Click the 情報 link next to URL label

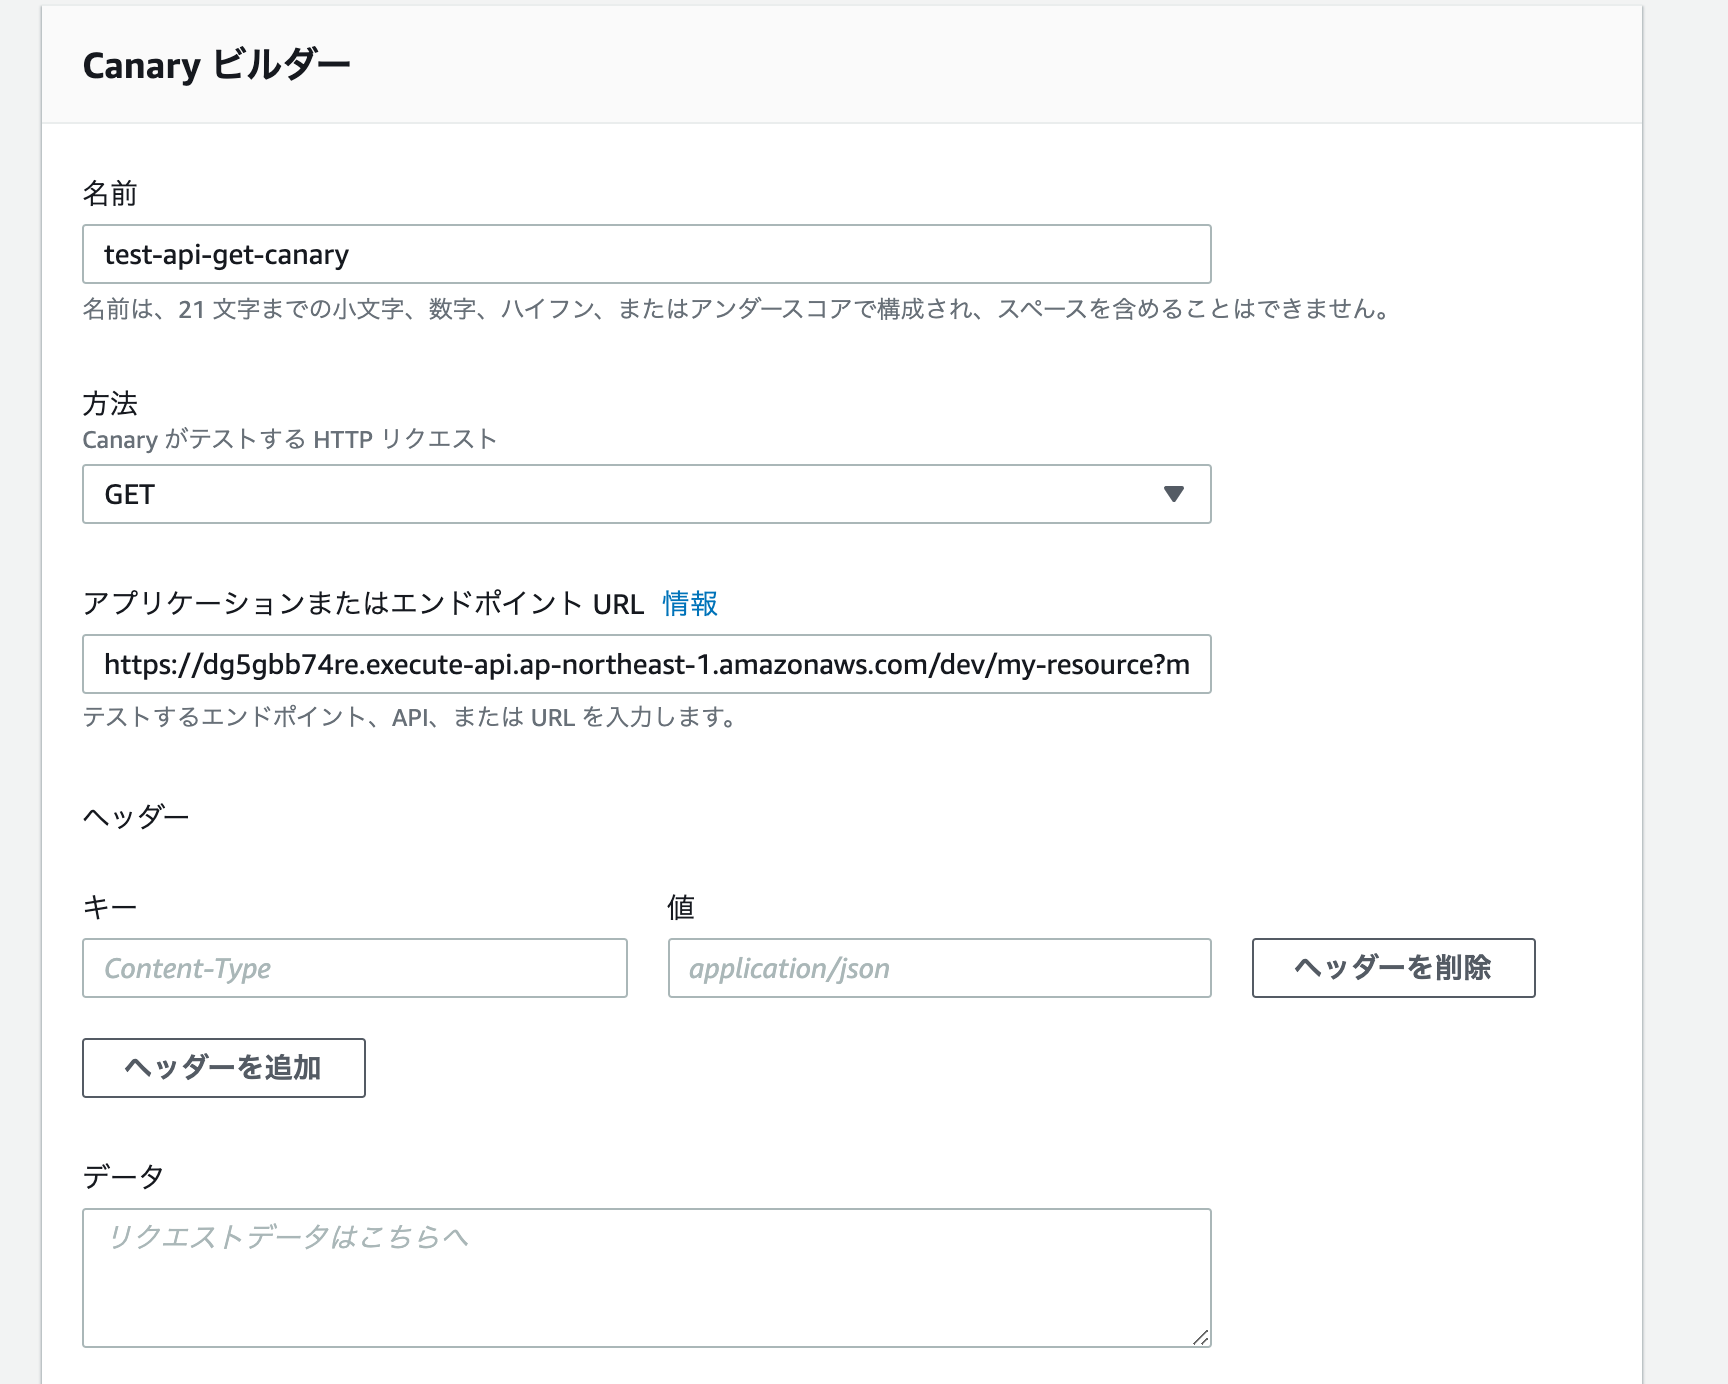[689, 604]
